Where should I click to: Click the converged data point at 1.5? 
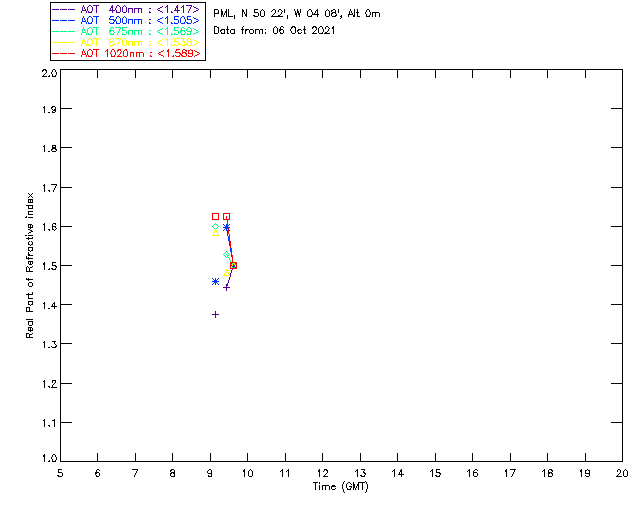coord(233,265)
